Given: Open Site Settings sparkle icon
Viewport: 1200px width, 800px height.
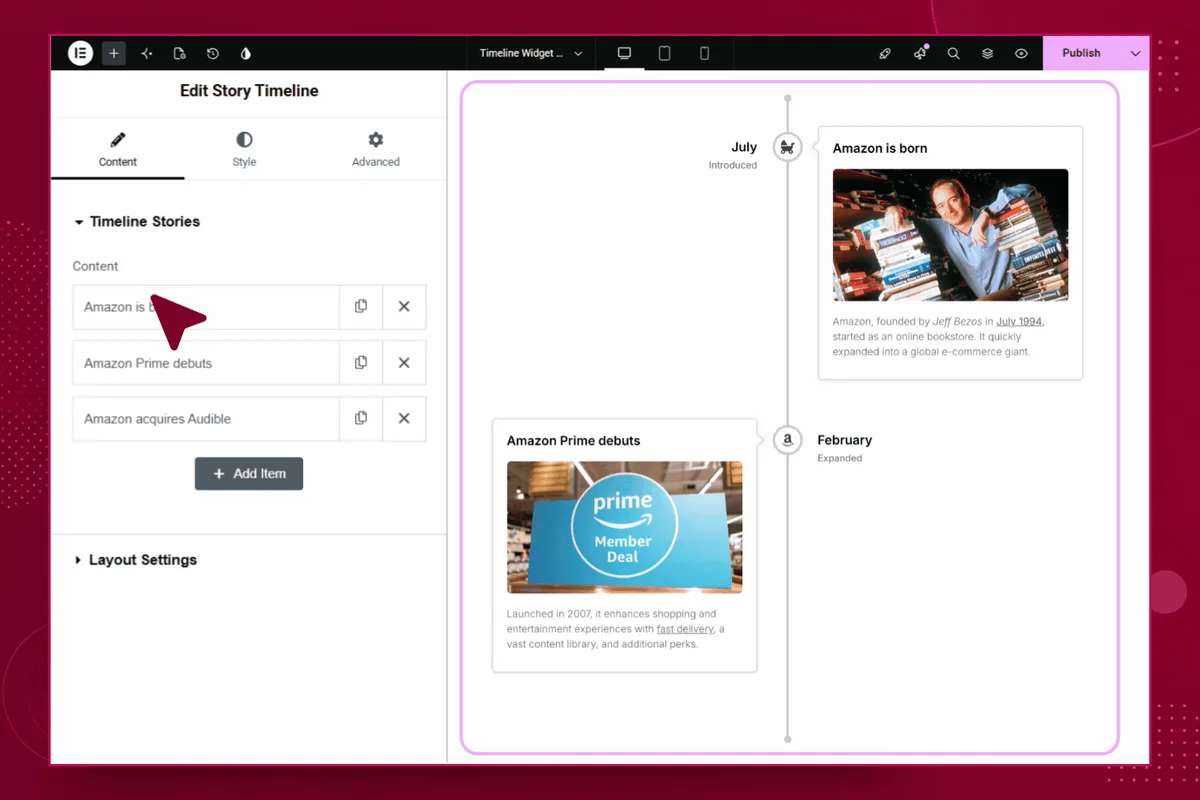Looking at the screenshot, I should coord(147,53).
